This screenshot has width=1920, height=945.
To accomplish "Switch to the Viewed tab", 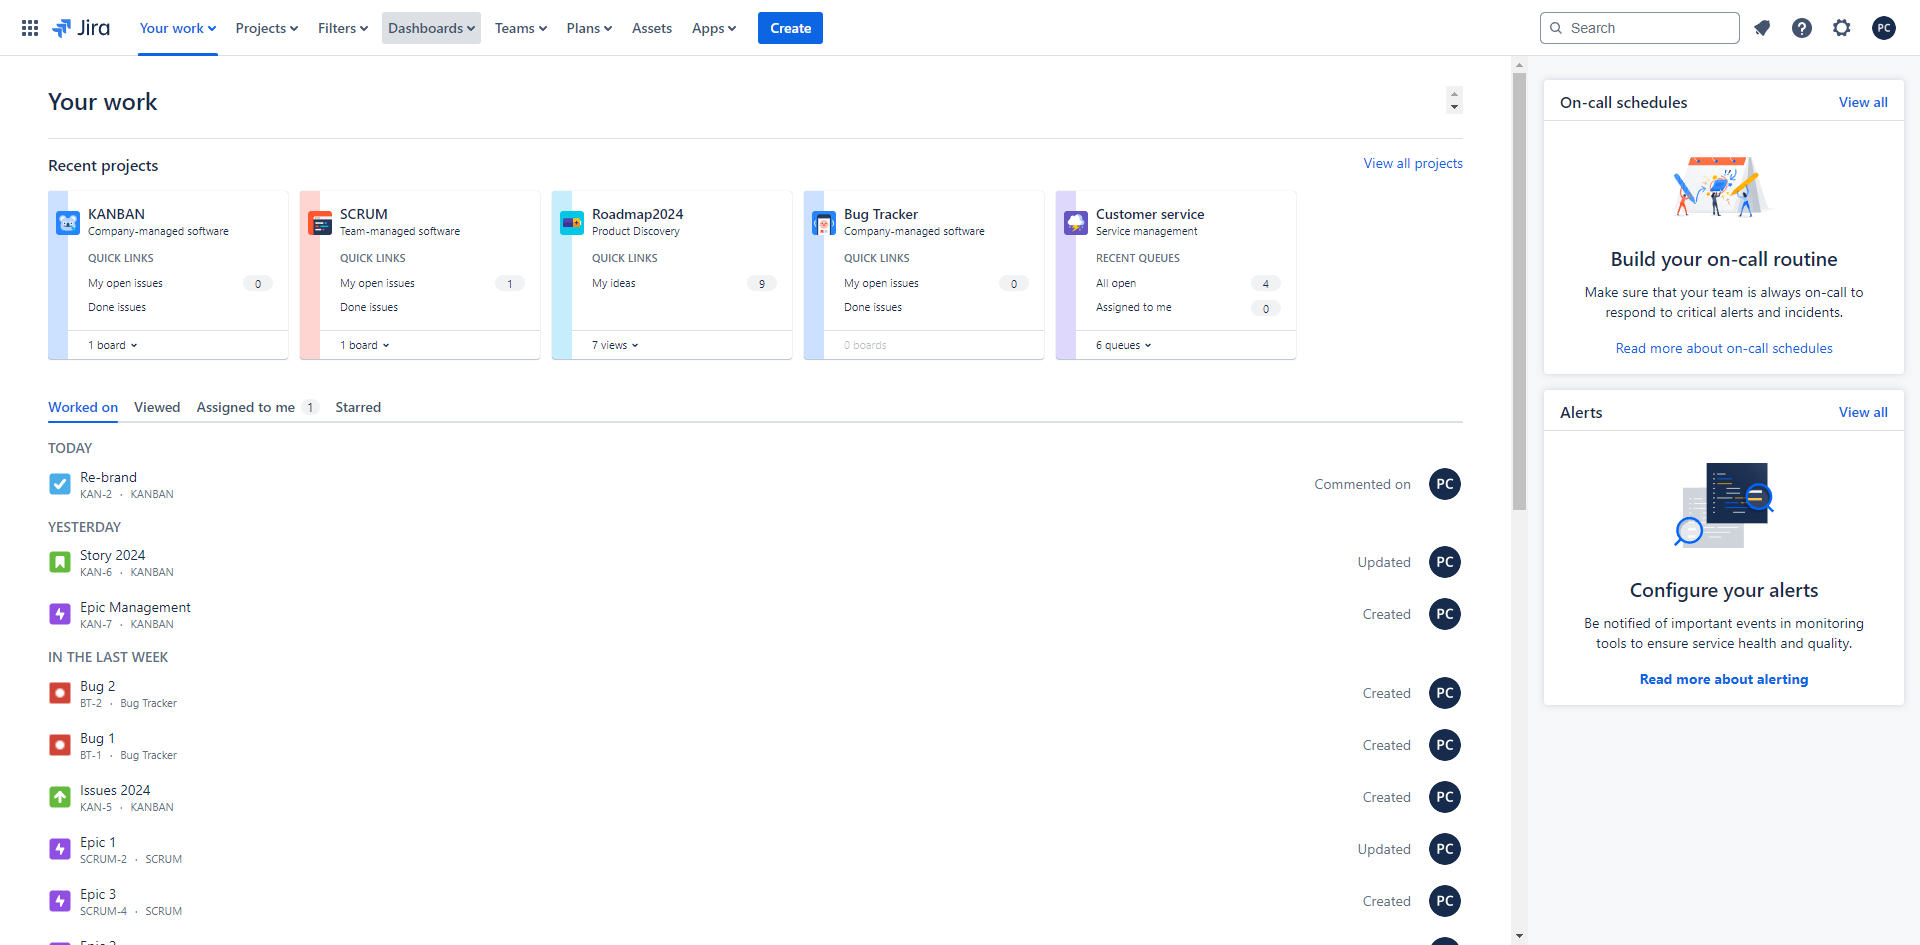I will pyautogui.click(x=157, y=407).
